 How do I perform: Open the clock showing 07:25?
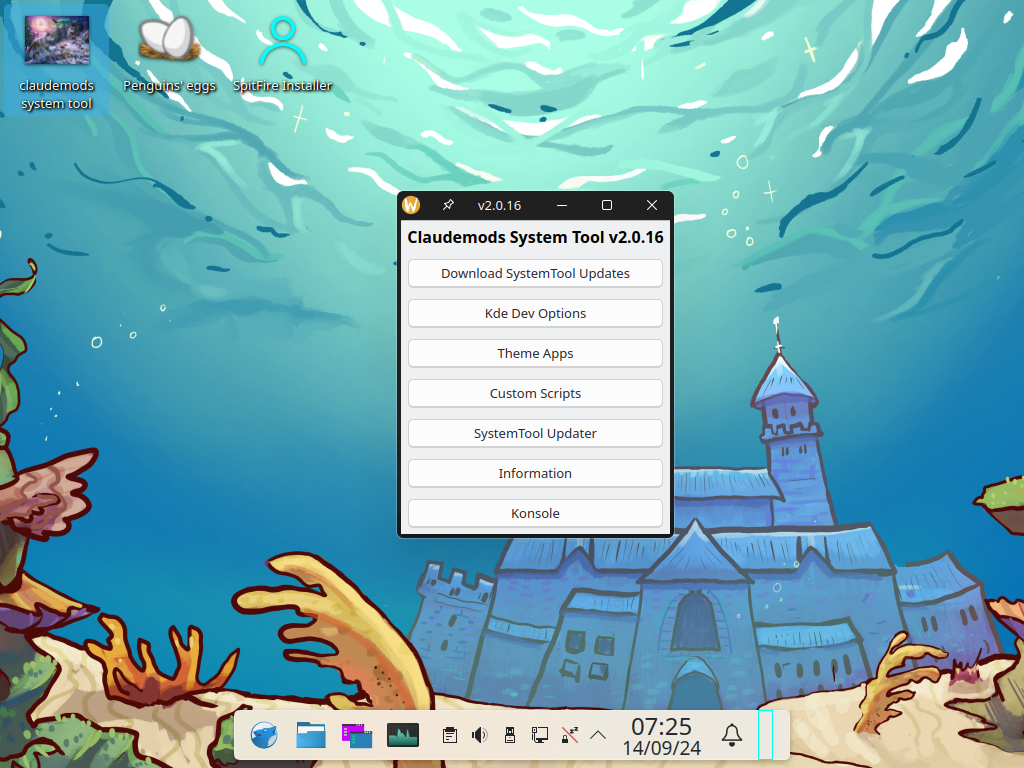[662, 736]
